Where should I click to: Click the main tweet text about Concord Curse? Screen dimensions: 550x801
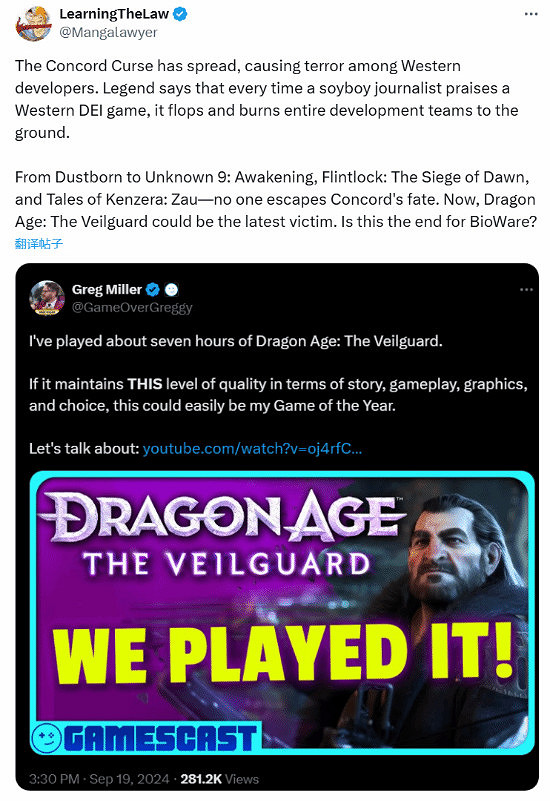[275, 144]
